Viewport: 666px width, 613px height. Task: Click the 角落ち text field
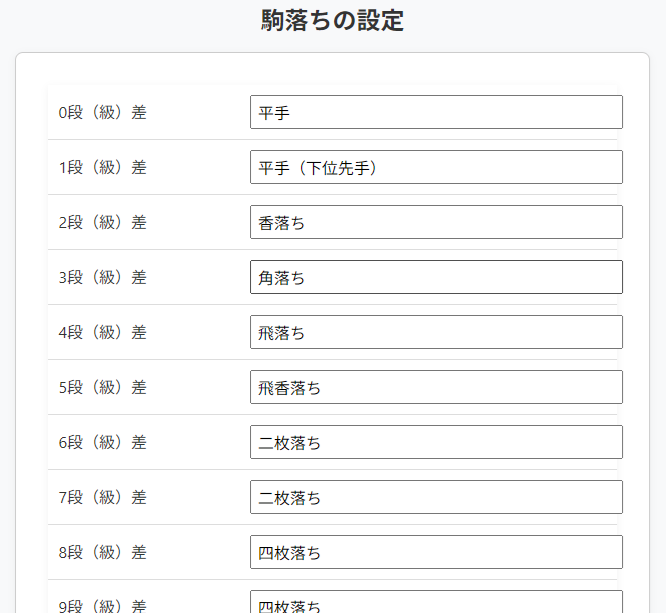coord(436,277)
